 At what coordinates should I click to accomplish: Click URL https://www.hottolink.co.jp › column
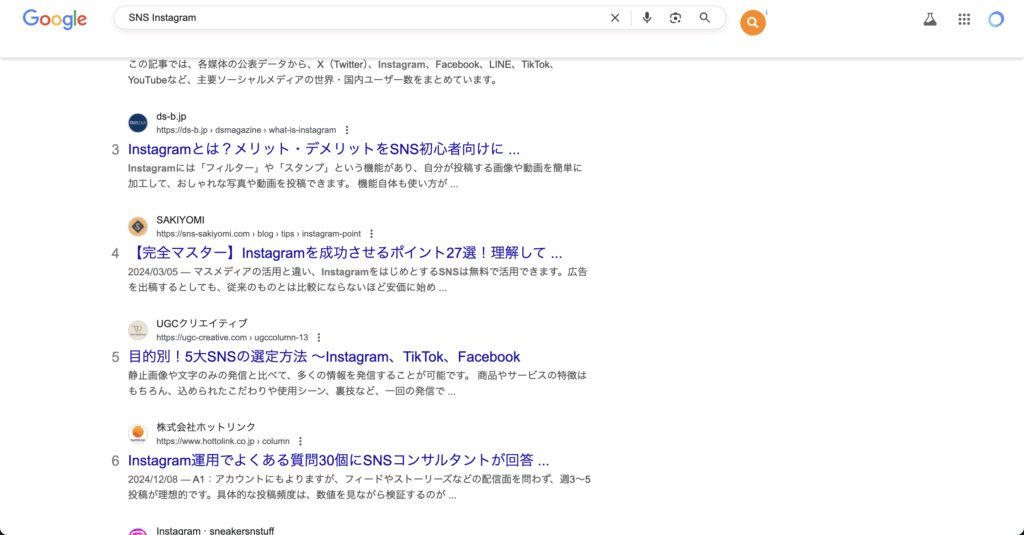(x=223, y=441)
